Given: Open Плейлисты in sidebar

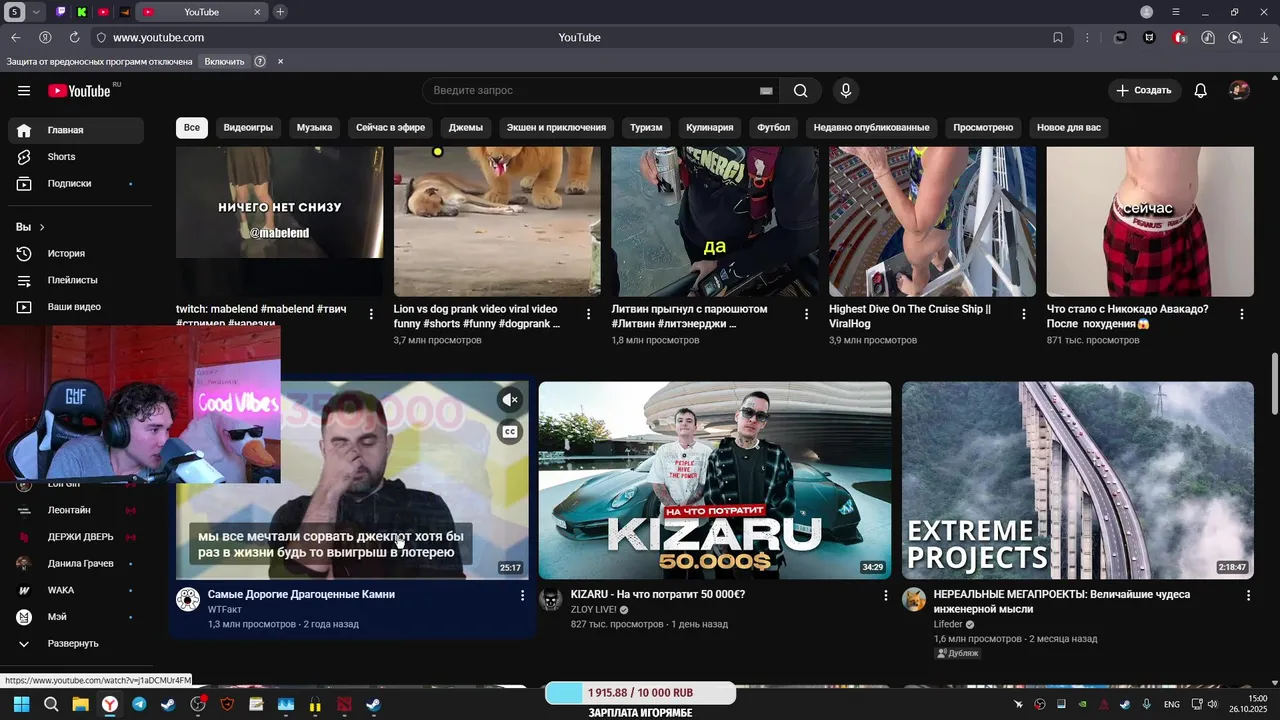Looking at the screenshot, I should coord(78,280).
